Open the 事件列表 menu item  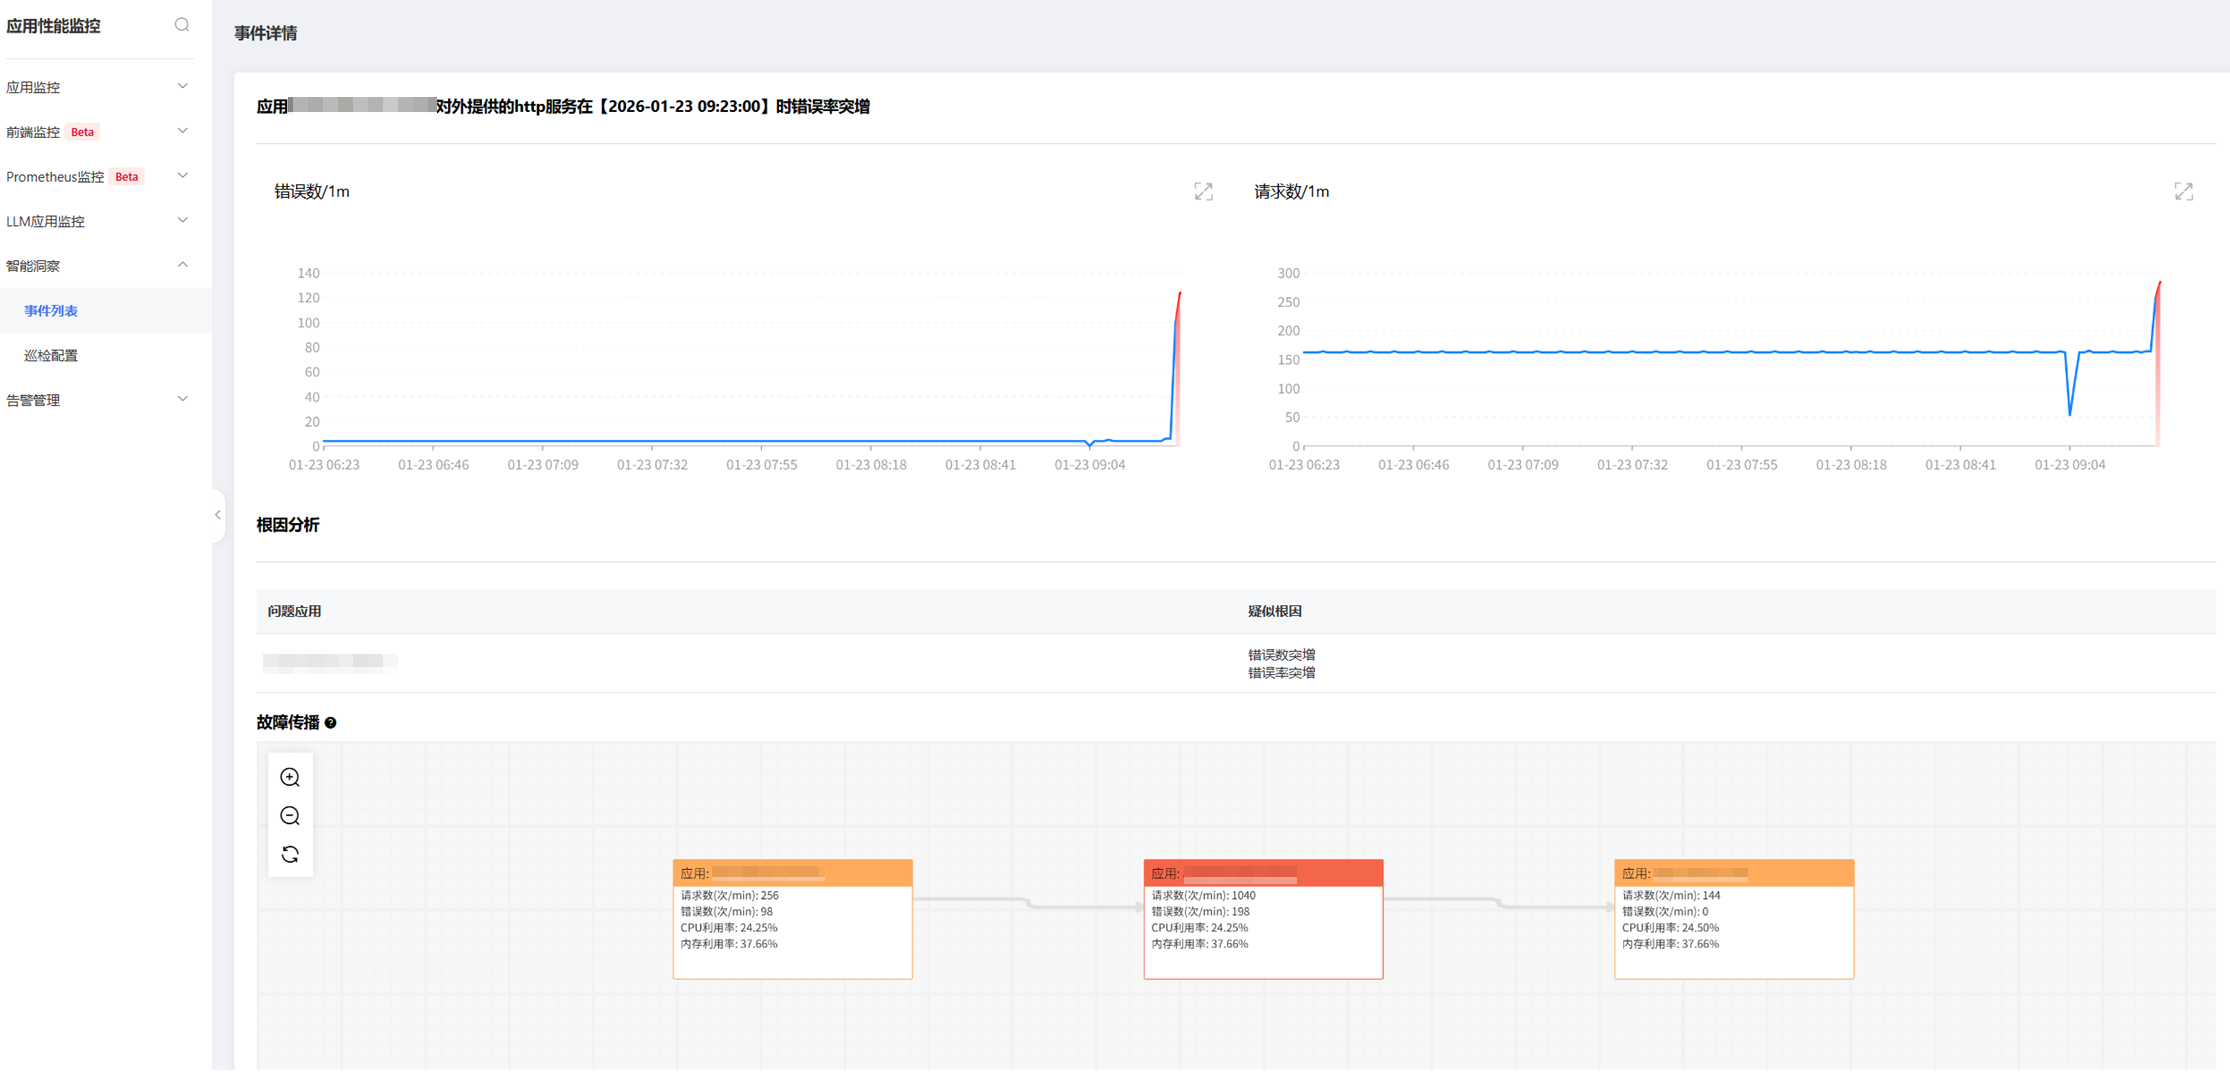click(51, 310)
